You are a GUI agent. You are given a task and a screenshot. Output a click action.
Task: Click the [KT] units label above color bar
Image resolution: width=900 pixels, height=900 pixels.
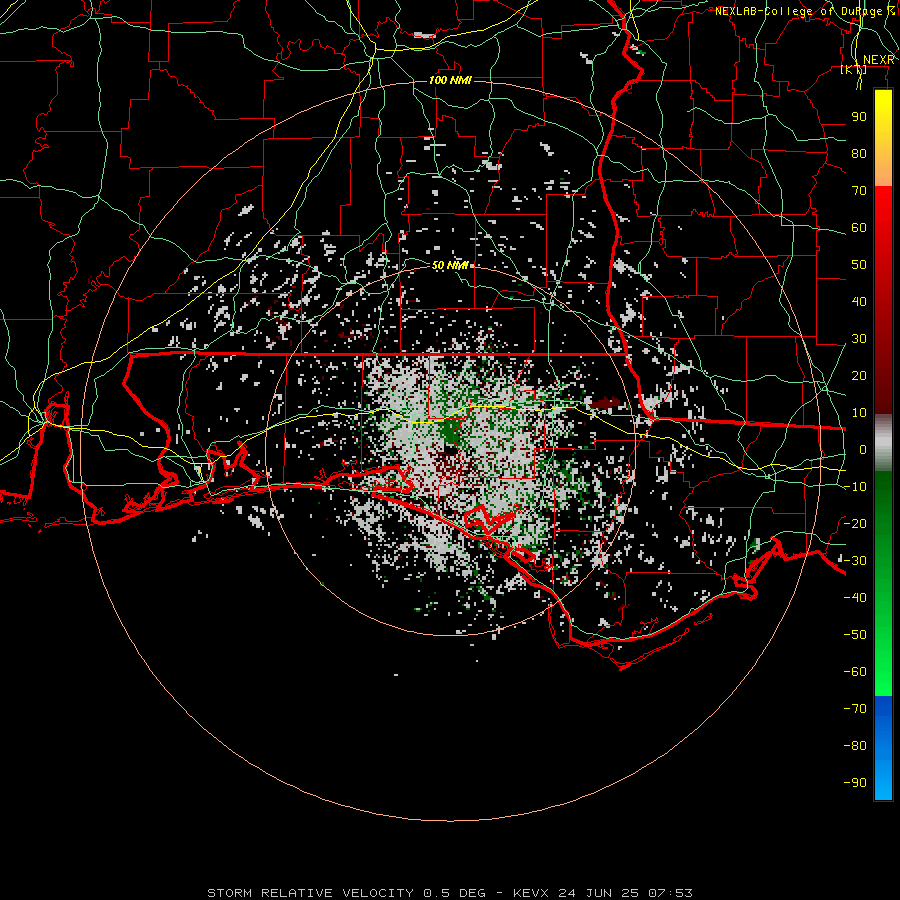tap(854, 69)
